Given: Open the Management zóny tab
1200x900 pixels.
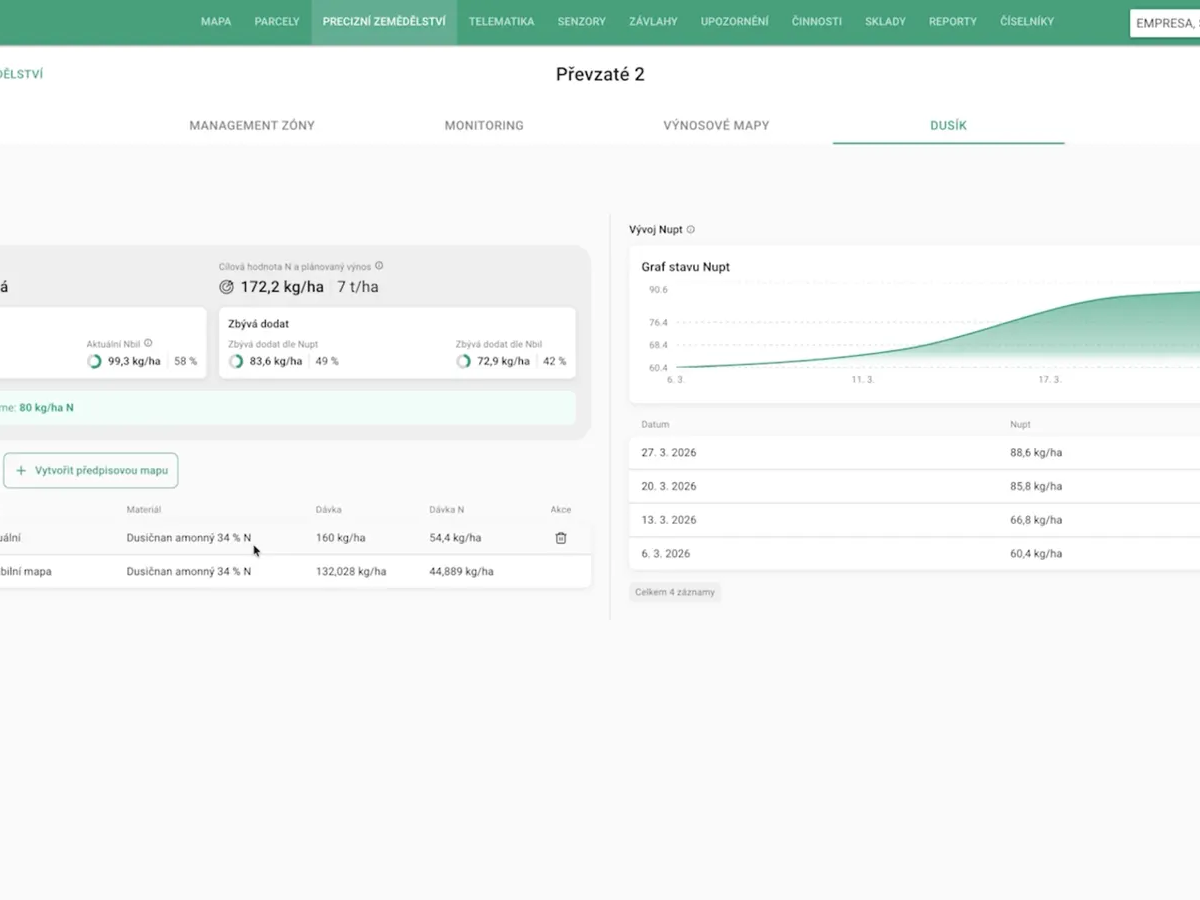Looking at the screenshot, I should coord(252,126).
